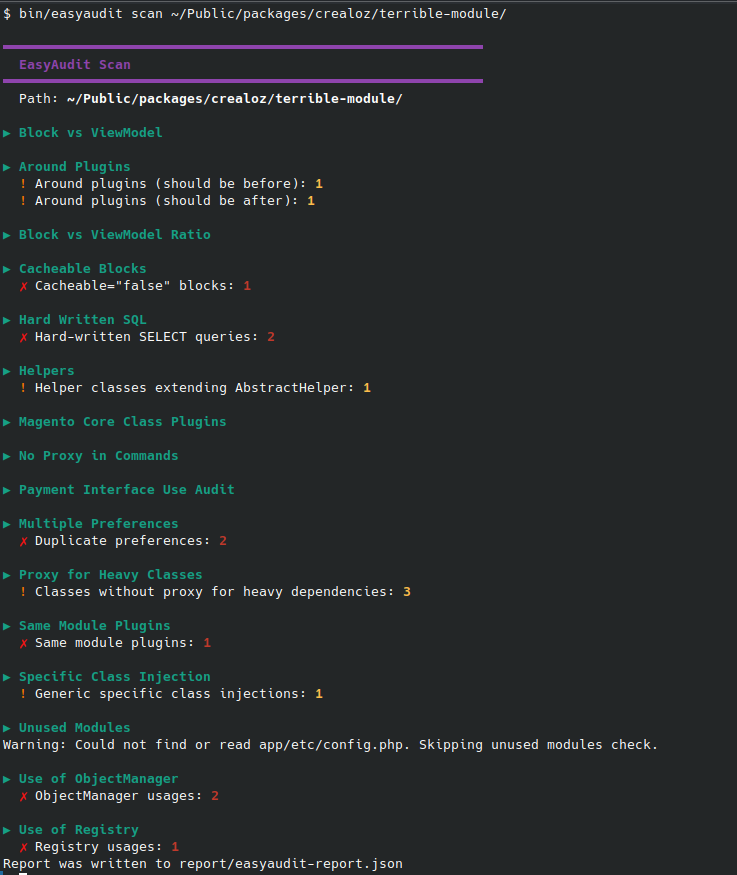737x875 pixels.
Task: Click the warning mark before Helper classes line
Action: tap(23, 388)
